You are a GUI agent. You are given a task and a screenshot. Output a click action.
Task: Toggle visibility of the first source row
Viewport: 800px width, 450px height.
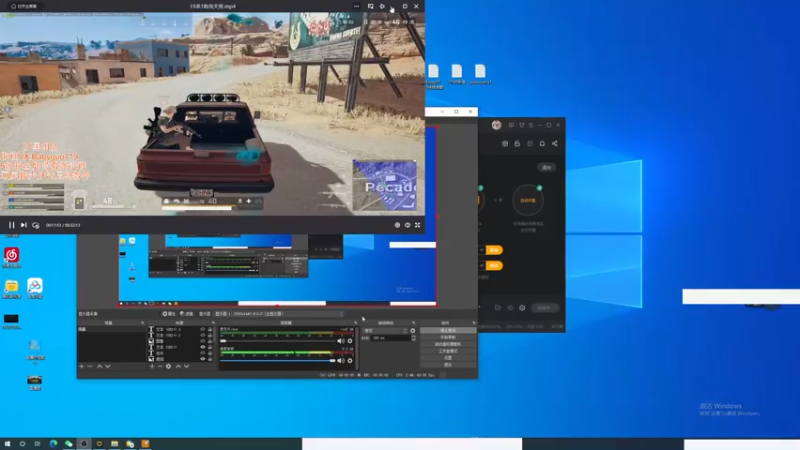(203, 330)
